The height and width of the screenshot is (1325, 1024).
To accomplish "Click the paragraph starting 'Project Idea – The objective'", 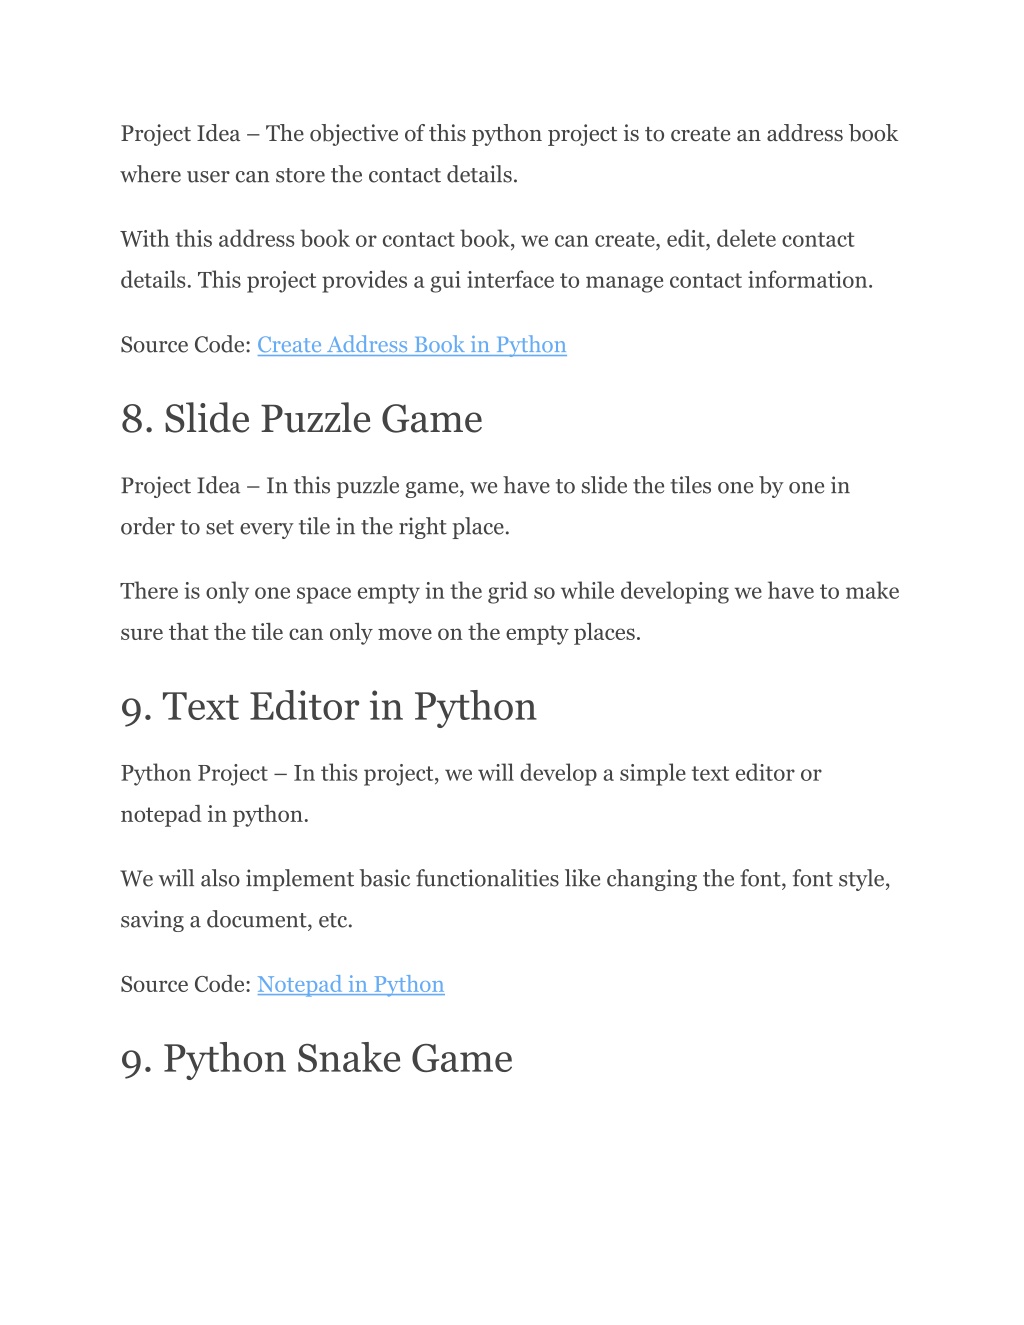I will (x=509, y=134).
